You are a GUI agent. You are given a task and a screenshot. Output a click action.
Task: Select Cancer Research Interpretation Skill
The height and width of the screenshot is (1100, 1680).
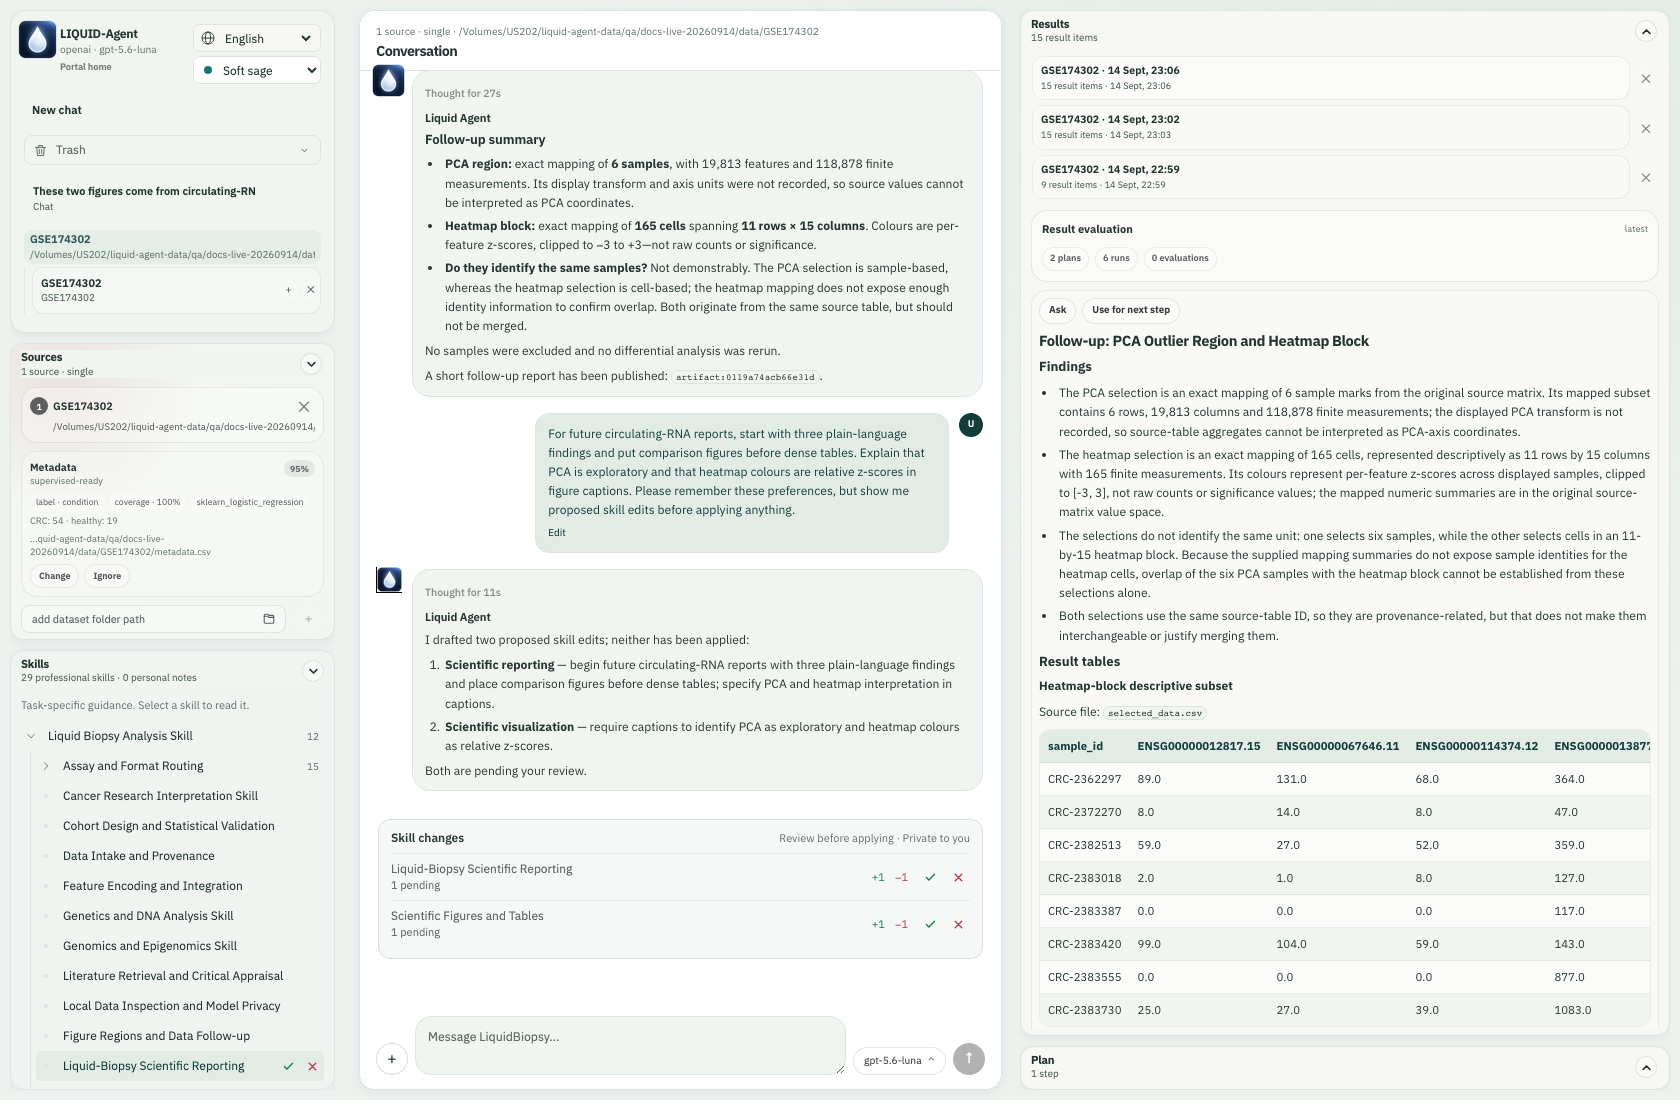(x=160, y=796)
